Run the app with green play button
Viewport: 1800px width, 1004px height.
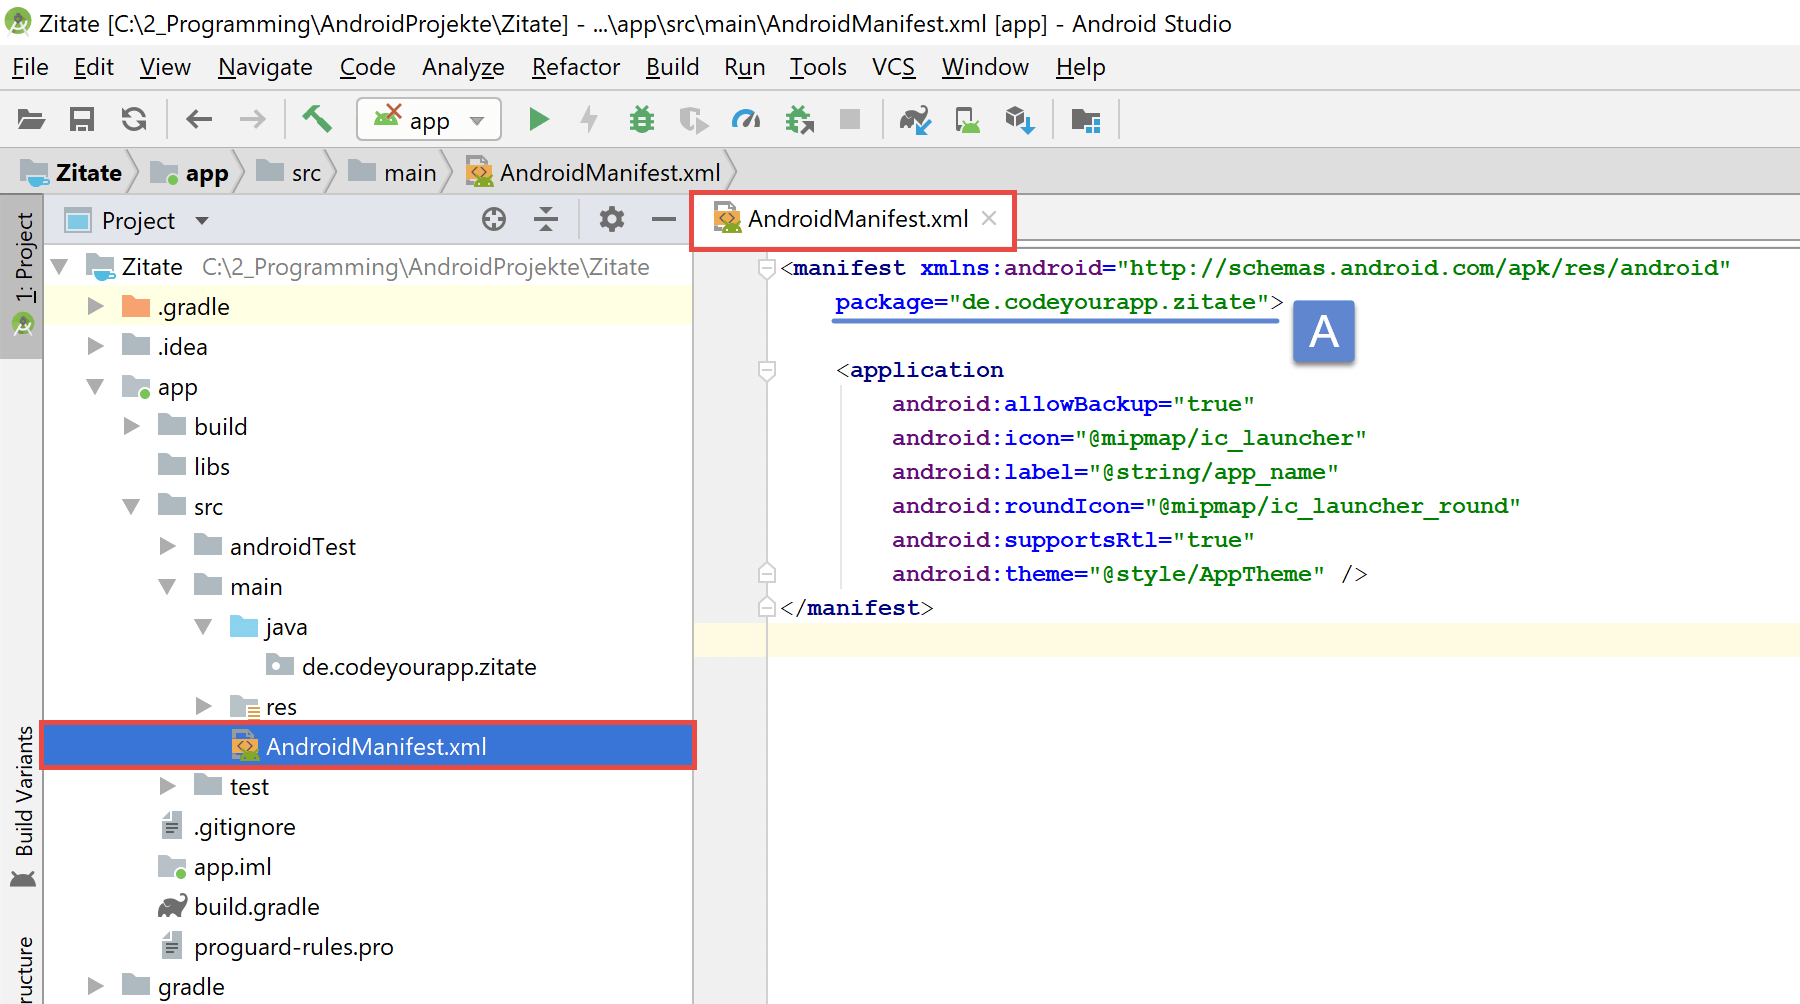pos(539,120)
